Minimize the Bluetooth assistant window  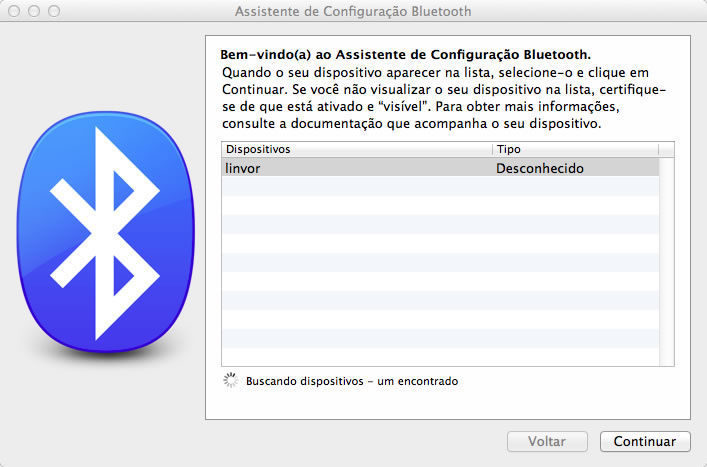(x=34, y=11)
